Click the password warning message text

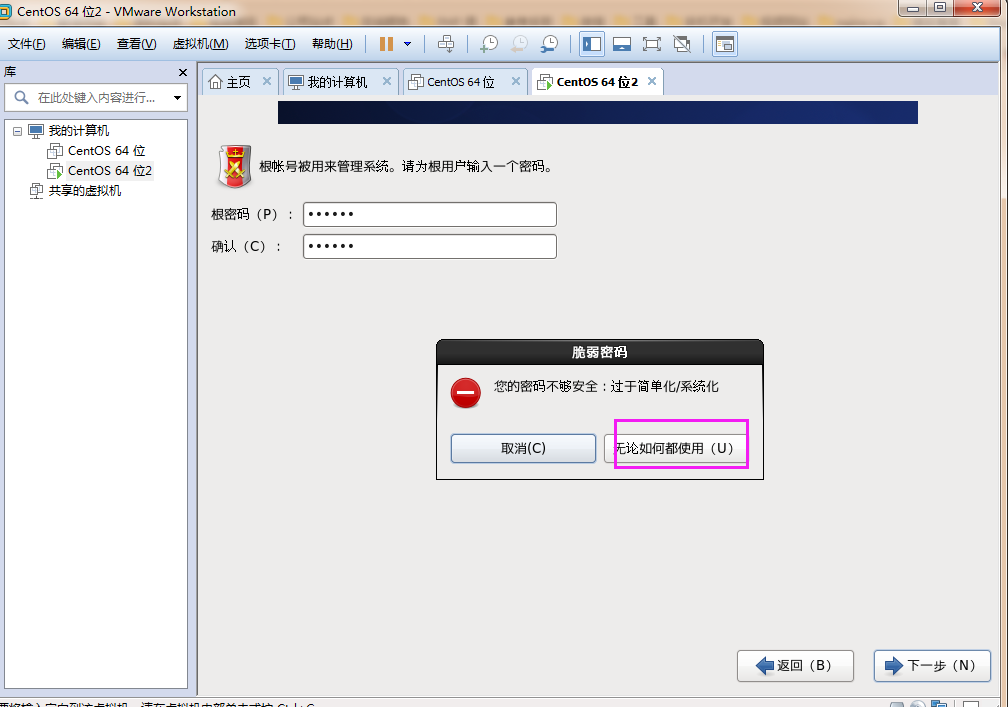pos(606,386)
